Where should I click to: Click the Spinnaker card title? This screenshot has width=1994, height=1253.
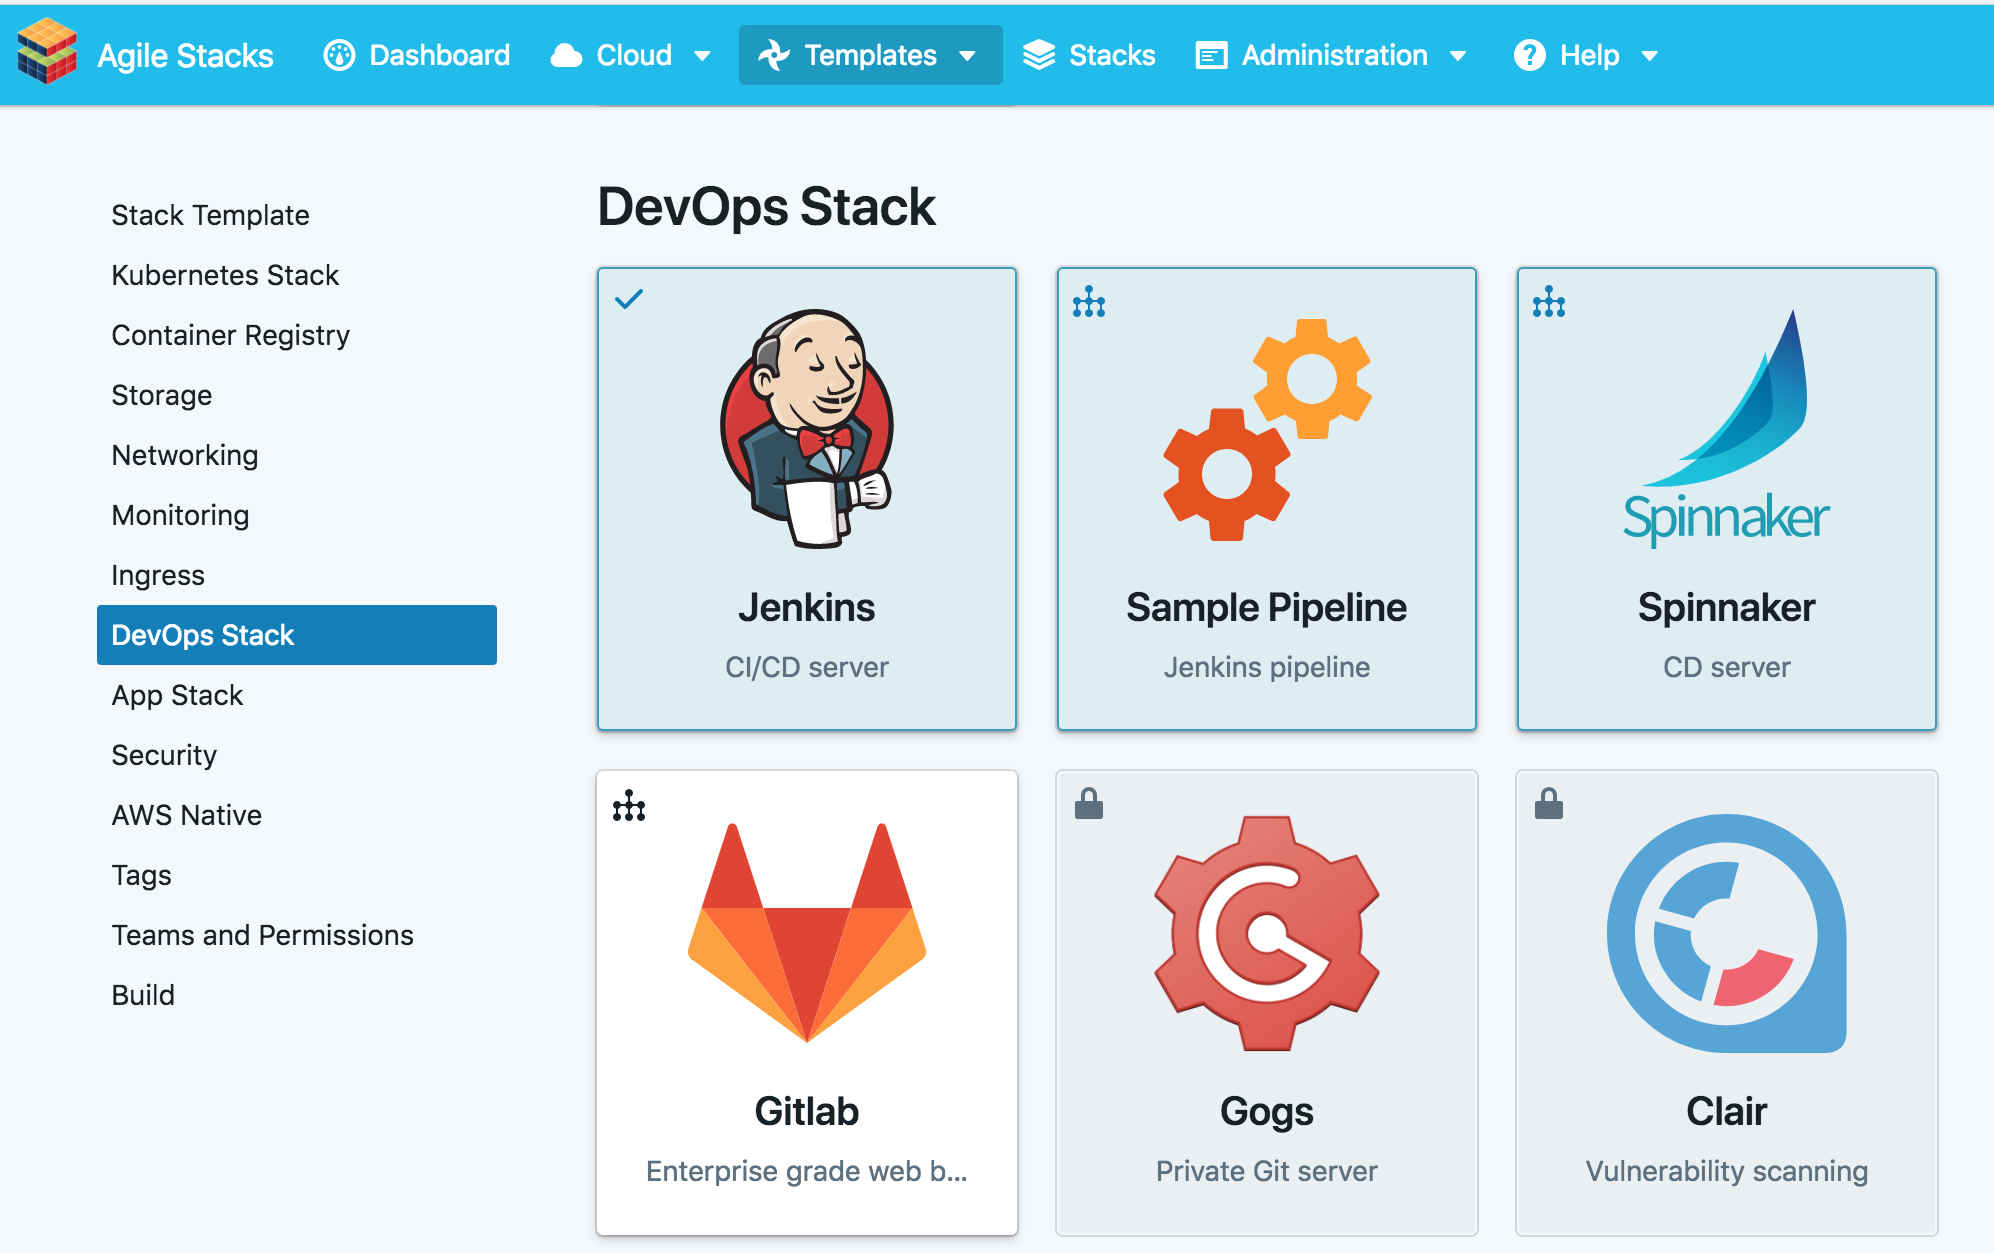coord(1727,608)
